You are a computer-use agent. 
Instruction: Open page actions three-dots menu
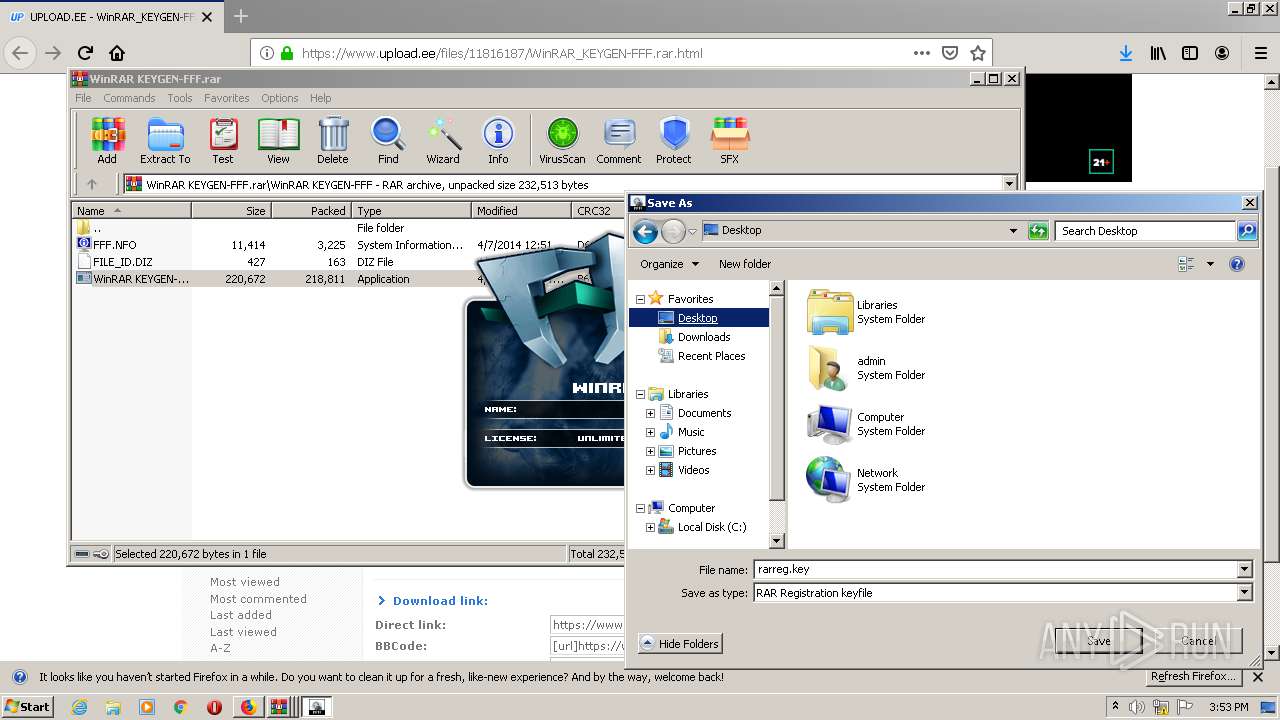tap(921, 53)
